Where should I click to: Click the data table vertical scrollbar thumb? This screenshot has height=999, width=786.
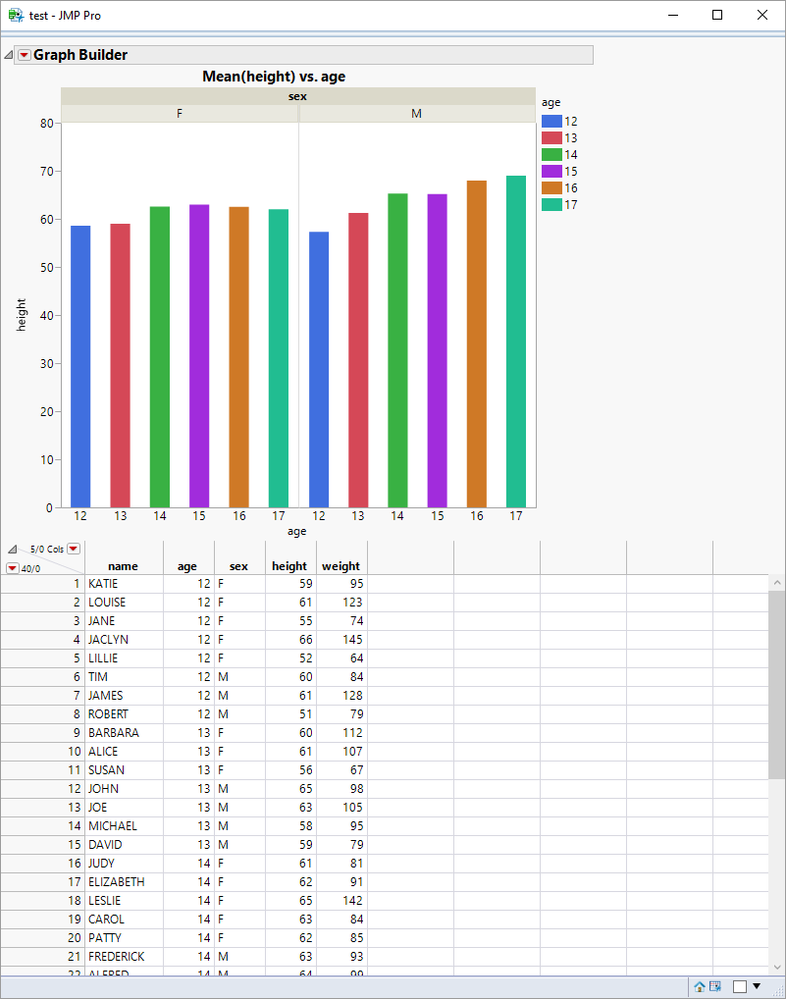pyautogui.click(x=776, y=685)
